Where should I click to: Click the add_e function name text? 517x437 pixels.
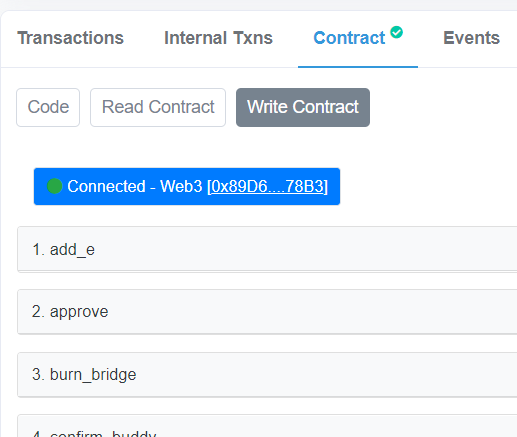click(72, 250)
